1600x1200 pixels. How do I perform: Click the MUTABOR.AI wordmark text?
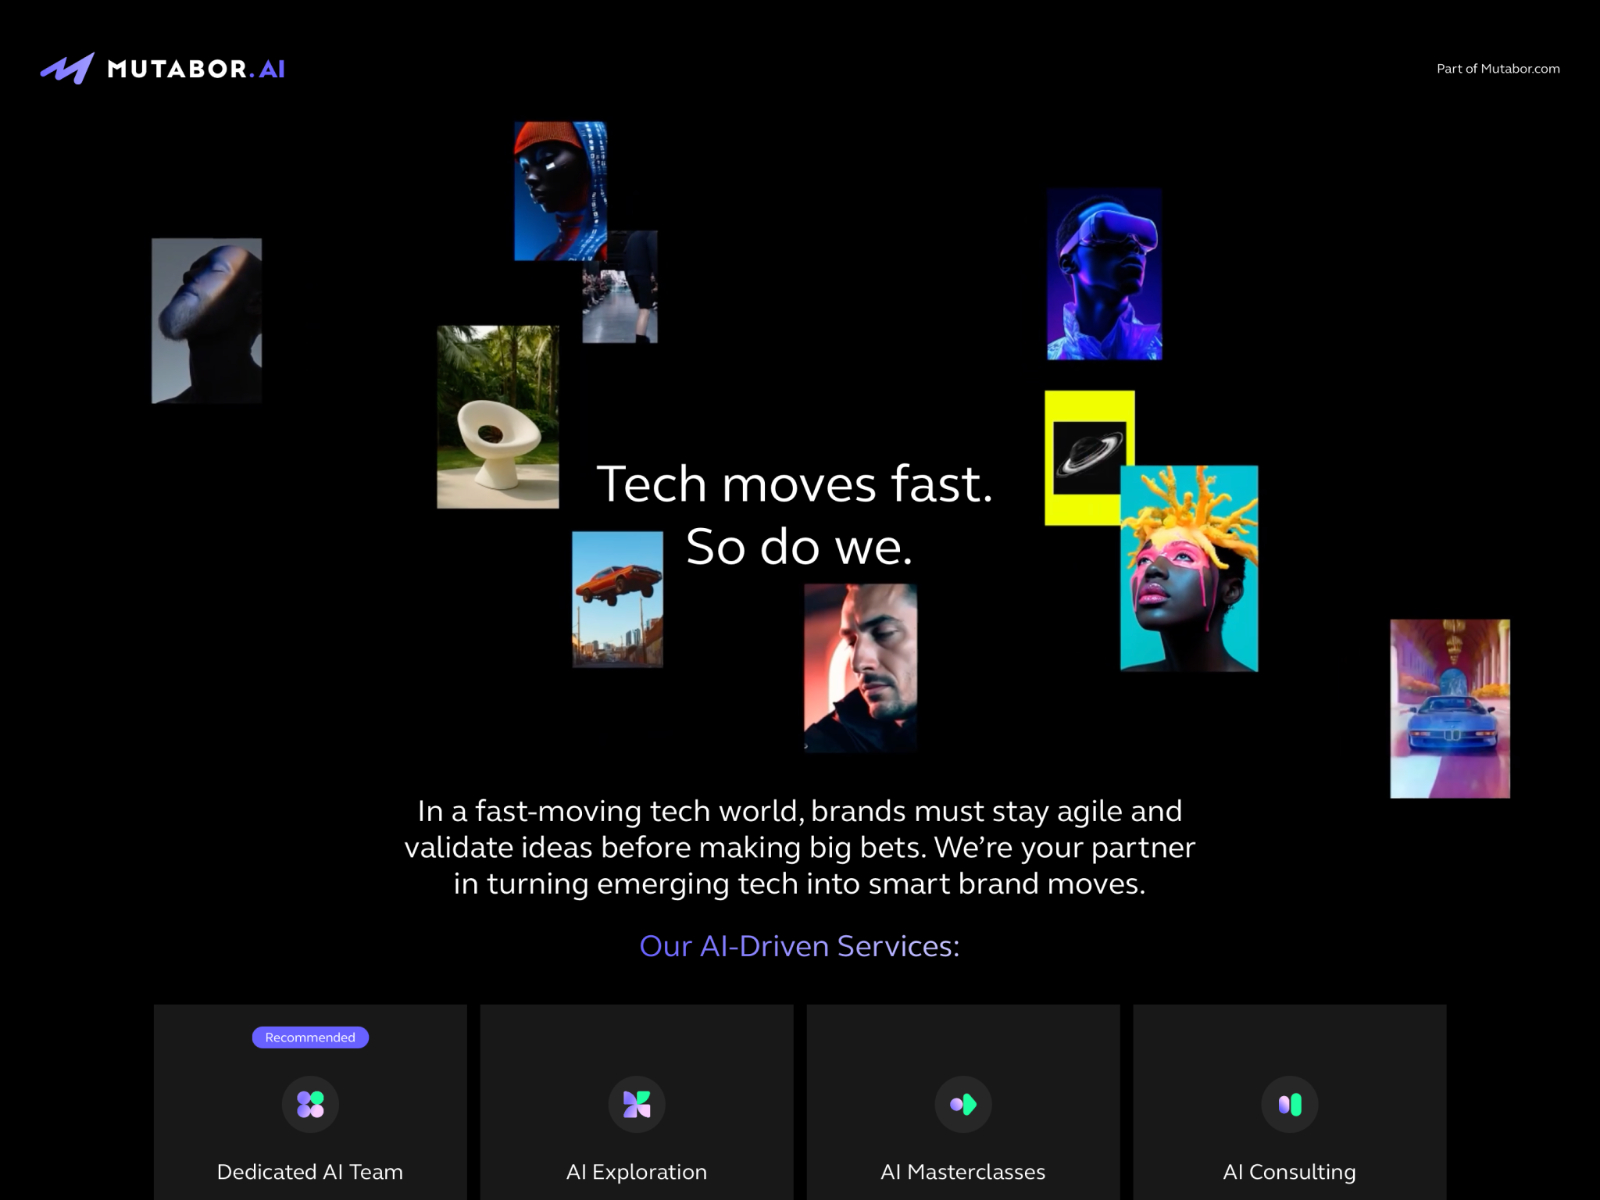(x=196, y=69)
